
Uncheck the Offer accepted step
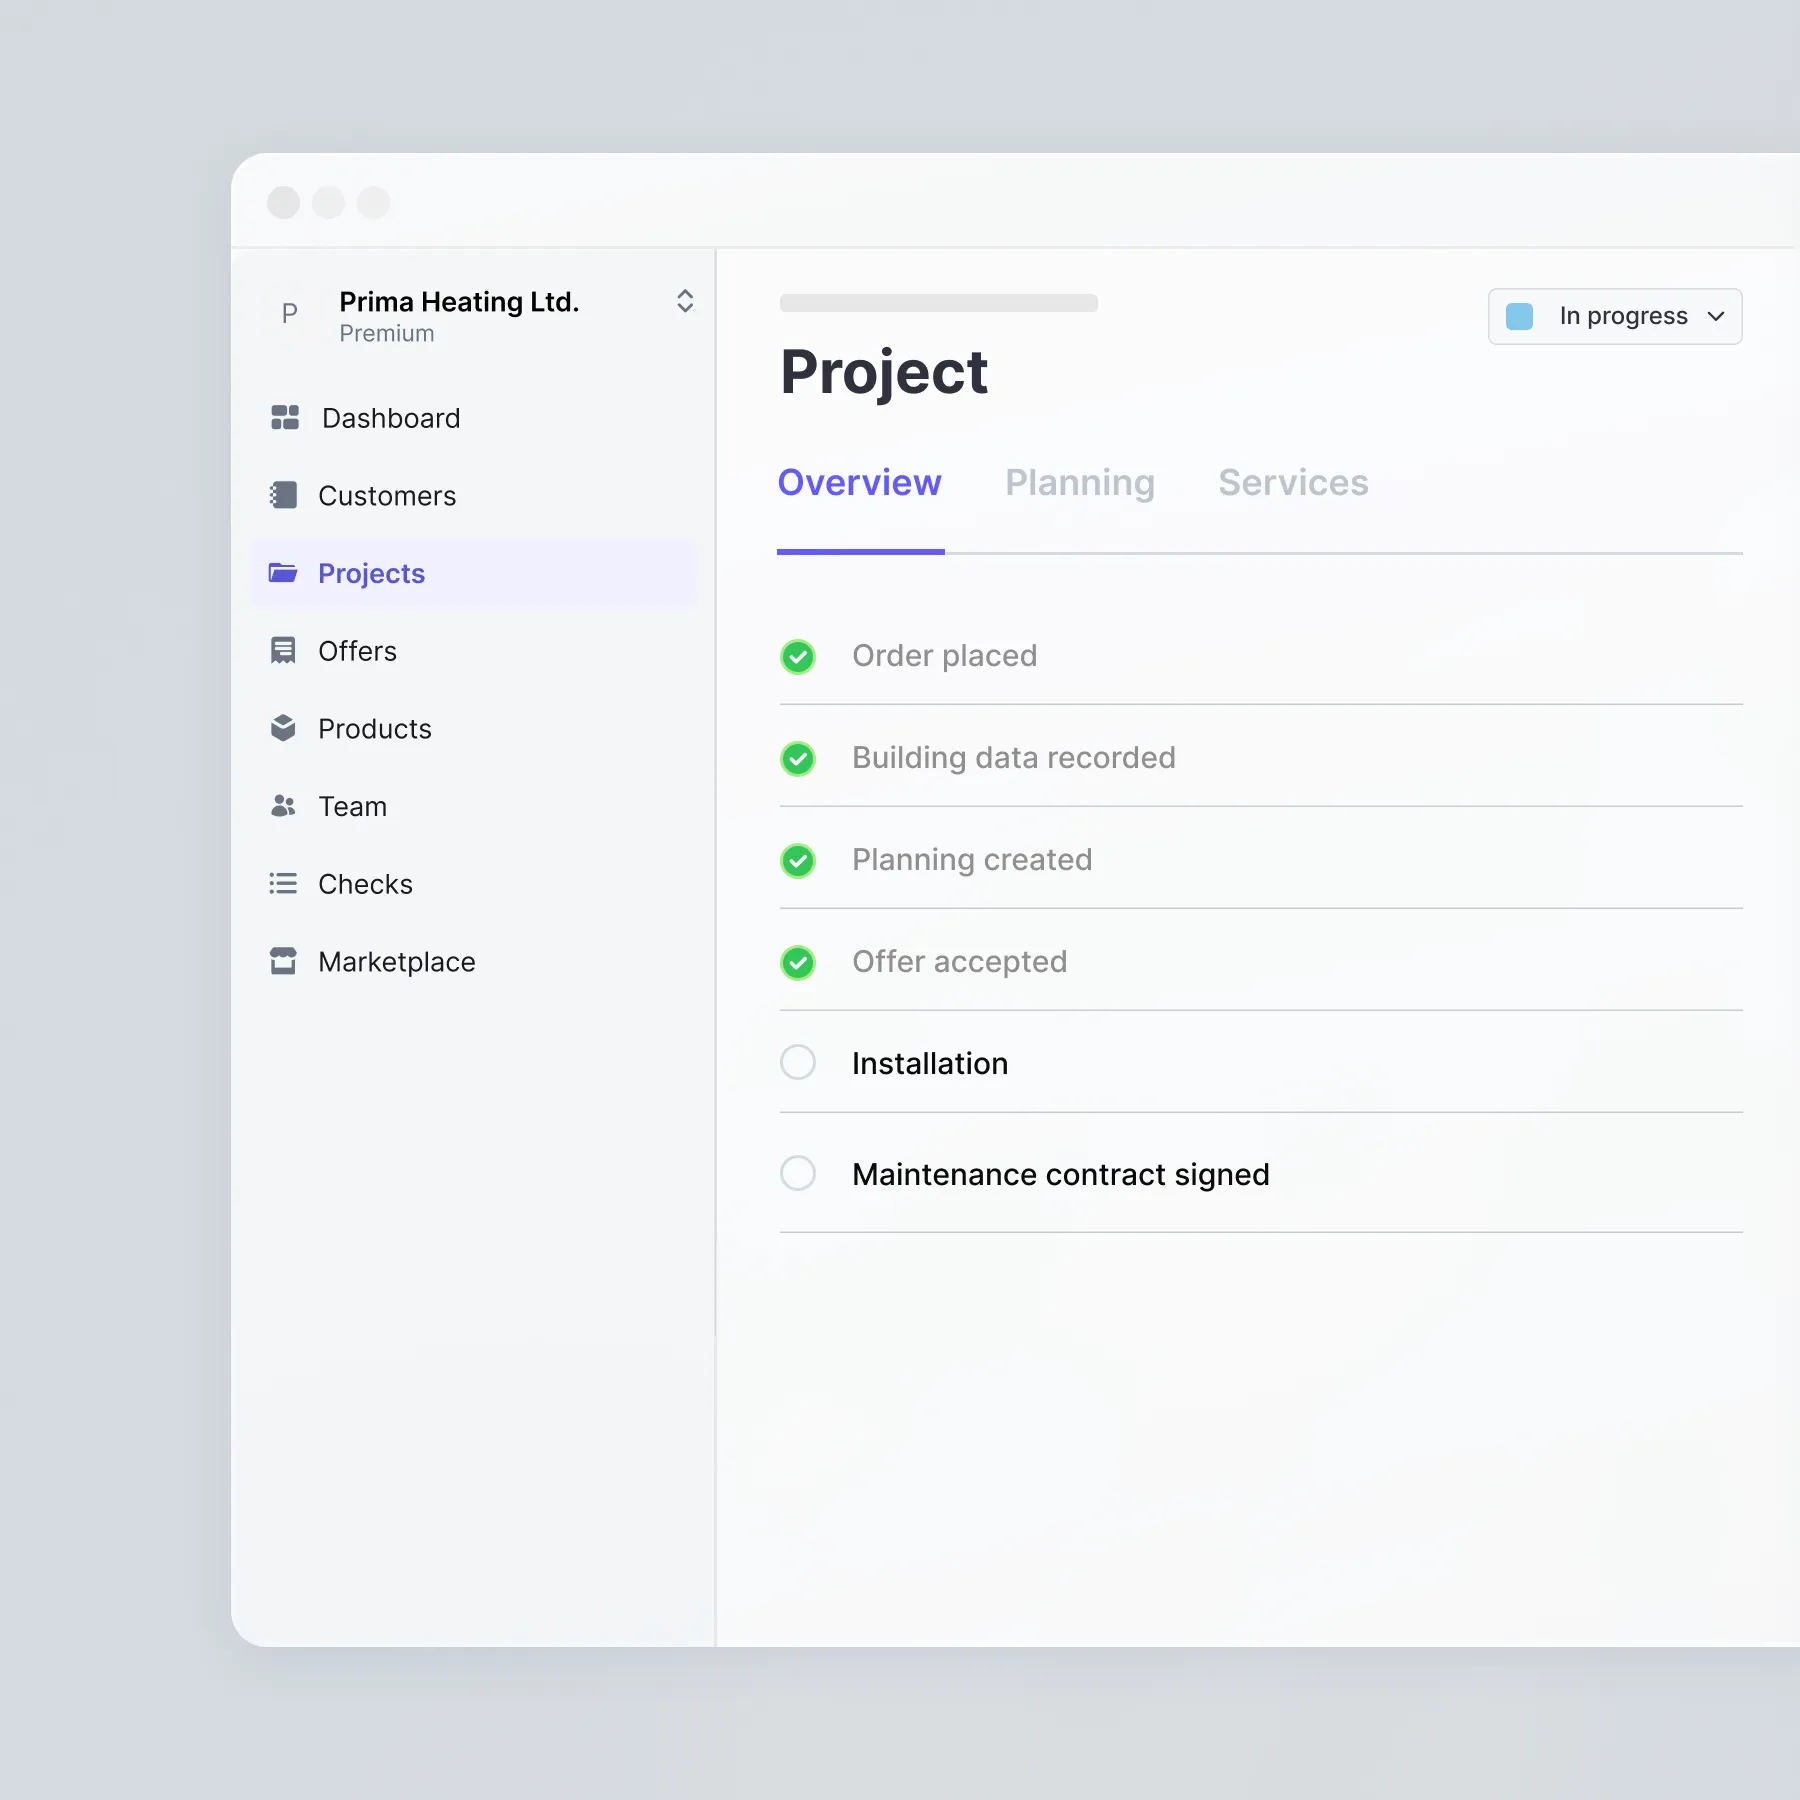point(798,963)
